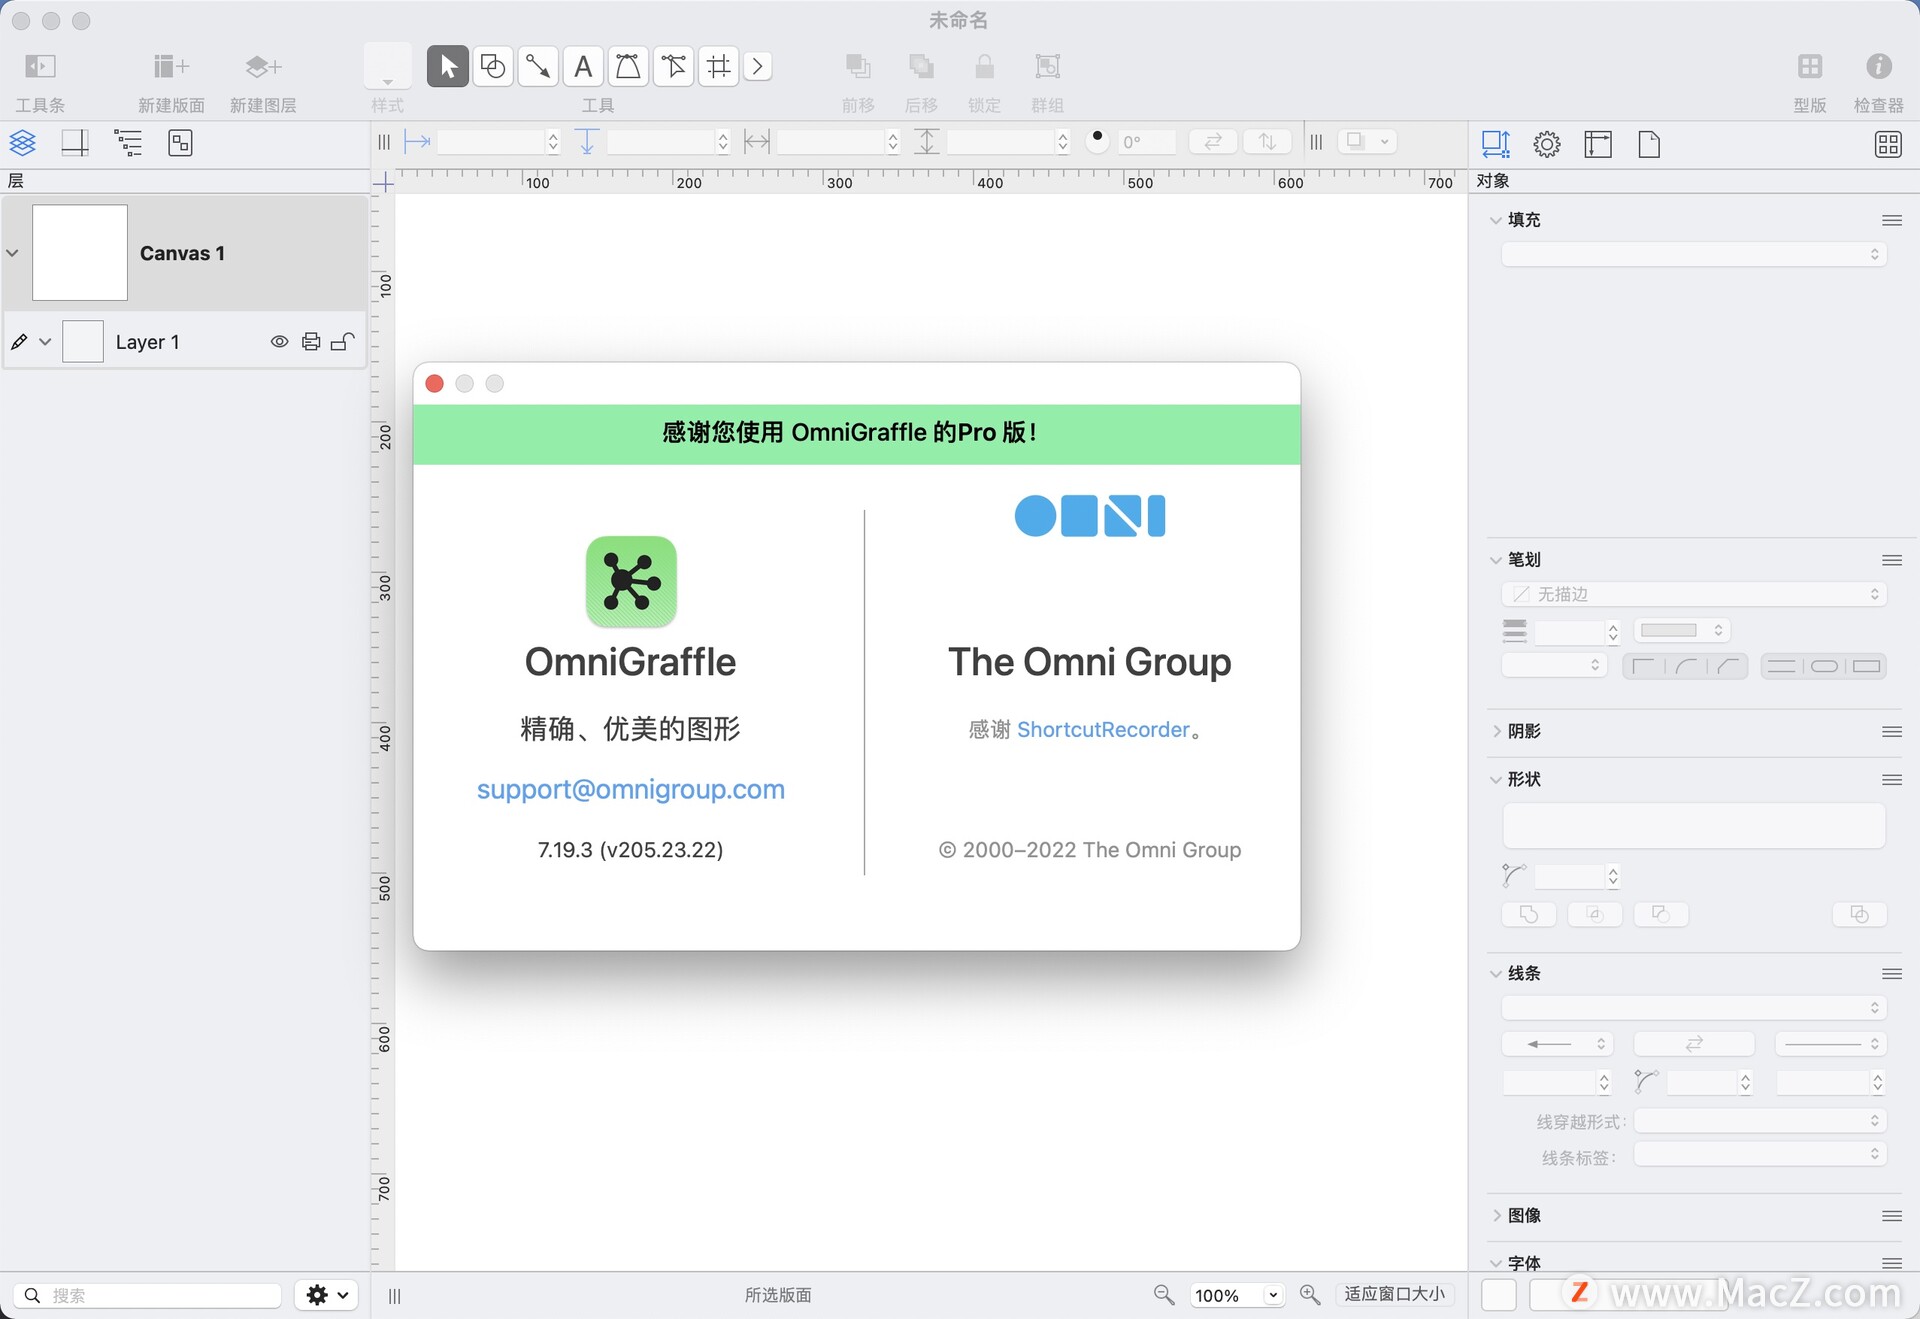Focus the 搜索 search field
Viewport: 1920px width, 1319px height.
click(148, 1295)
